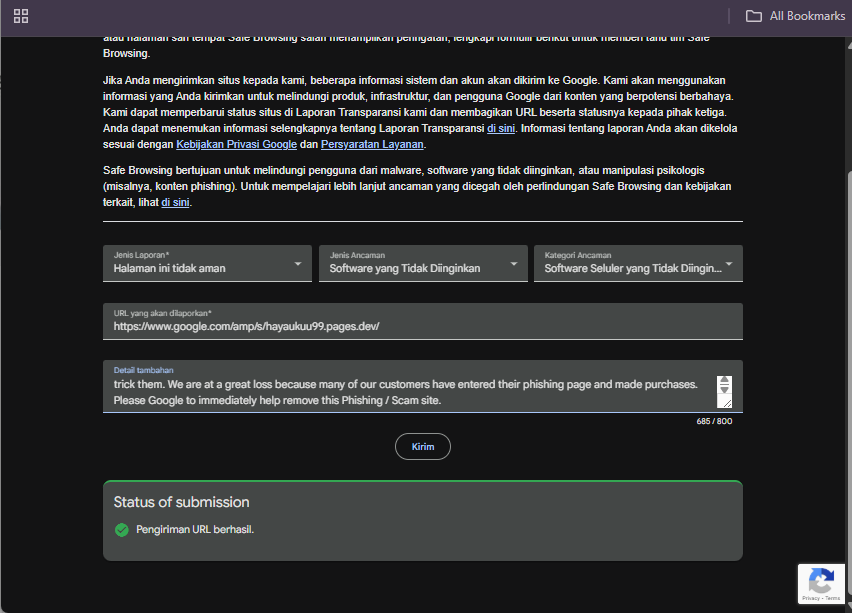Screen dimensions: 852x613
Task: Click the reCAPTCHA badge
Action: 821,584
